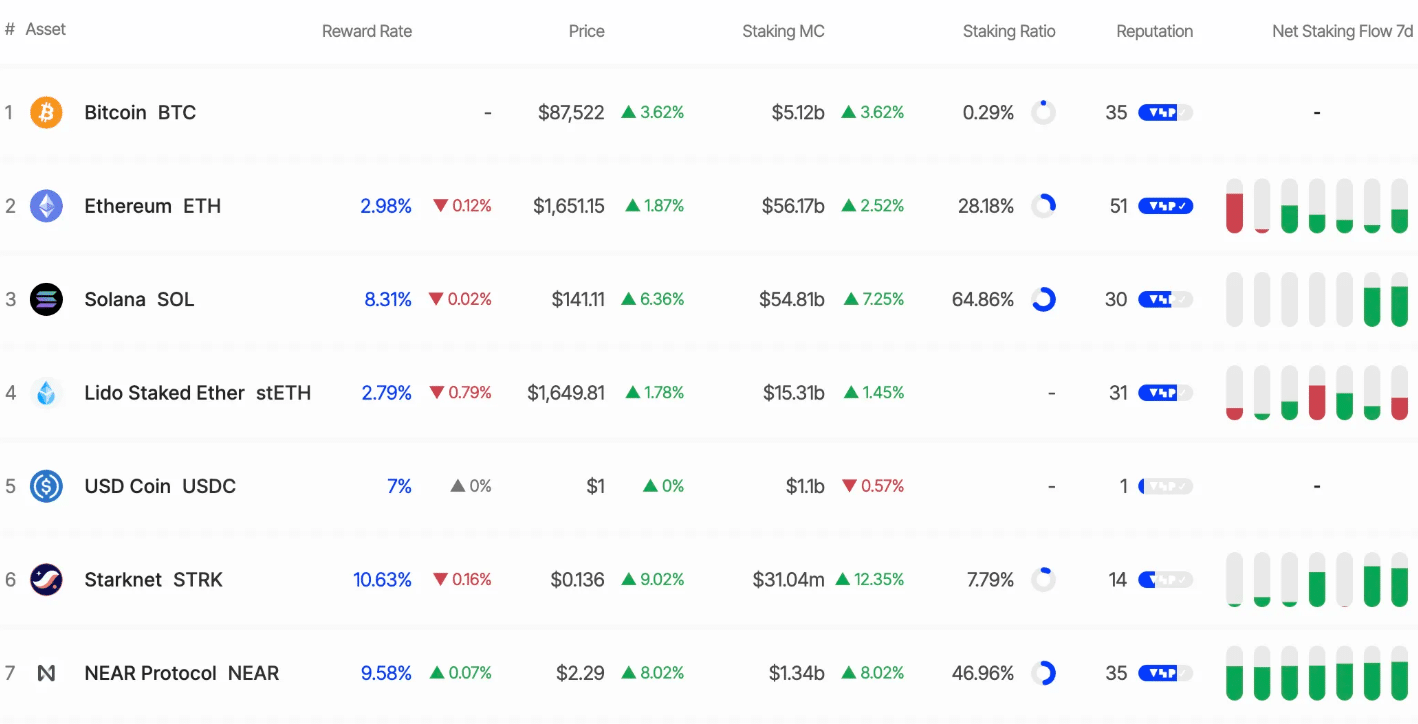Click USD Coin's reputation badge icon
Screen dimensions: 1418x724
point(1166,486)
